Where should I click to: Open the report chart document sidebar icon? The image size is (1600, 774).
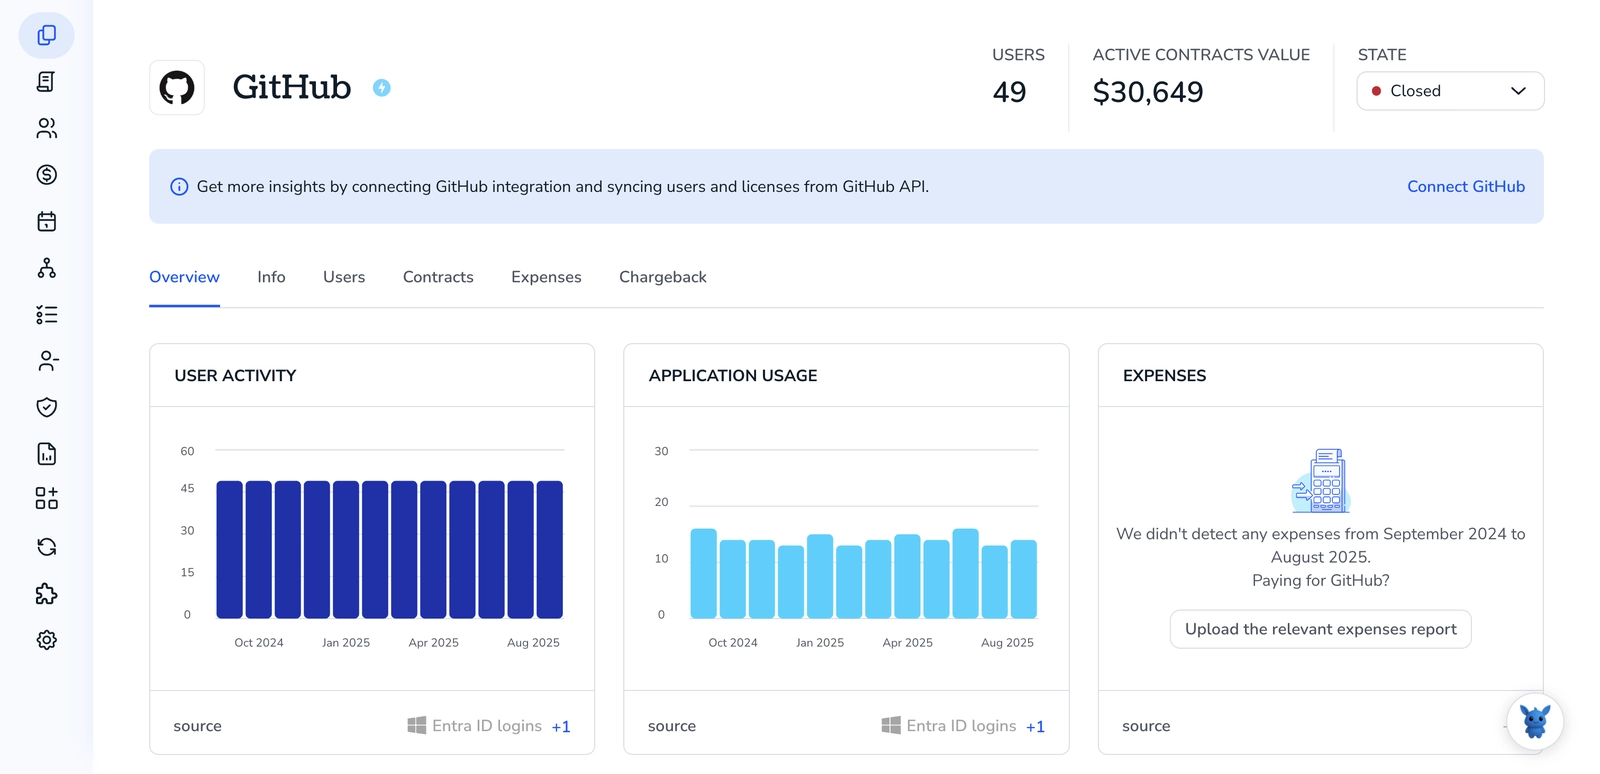[x=46, y=454]
